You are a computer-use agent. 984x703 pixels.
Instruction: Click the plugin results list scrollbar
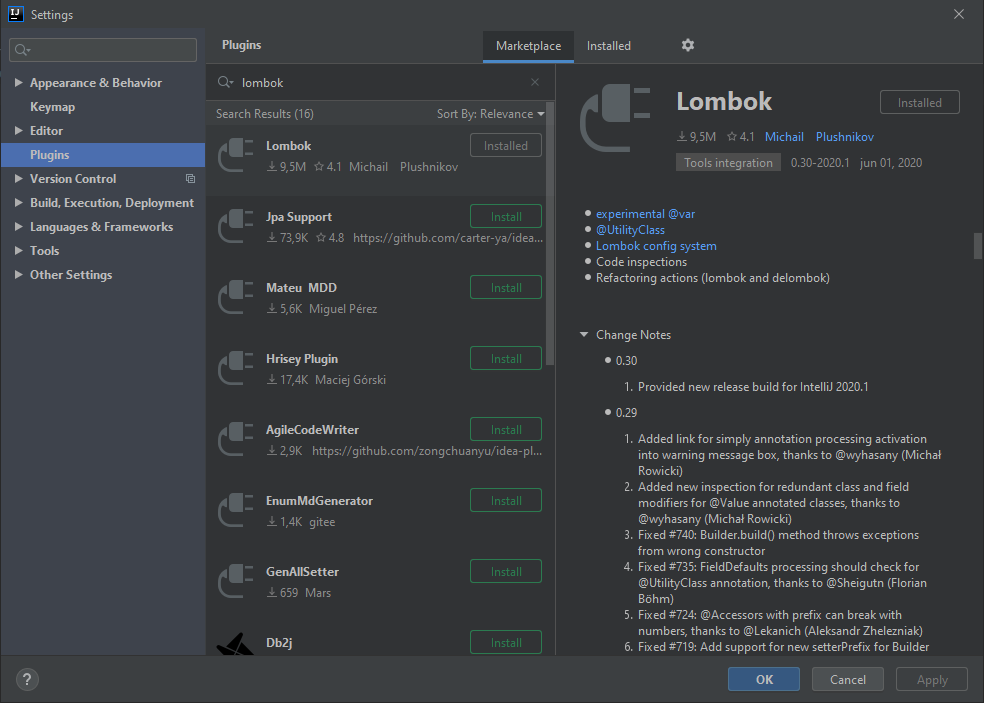(x=550, y=233)
